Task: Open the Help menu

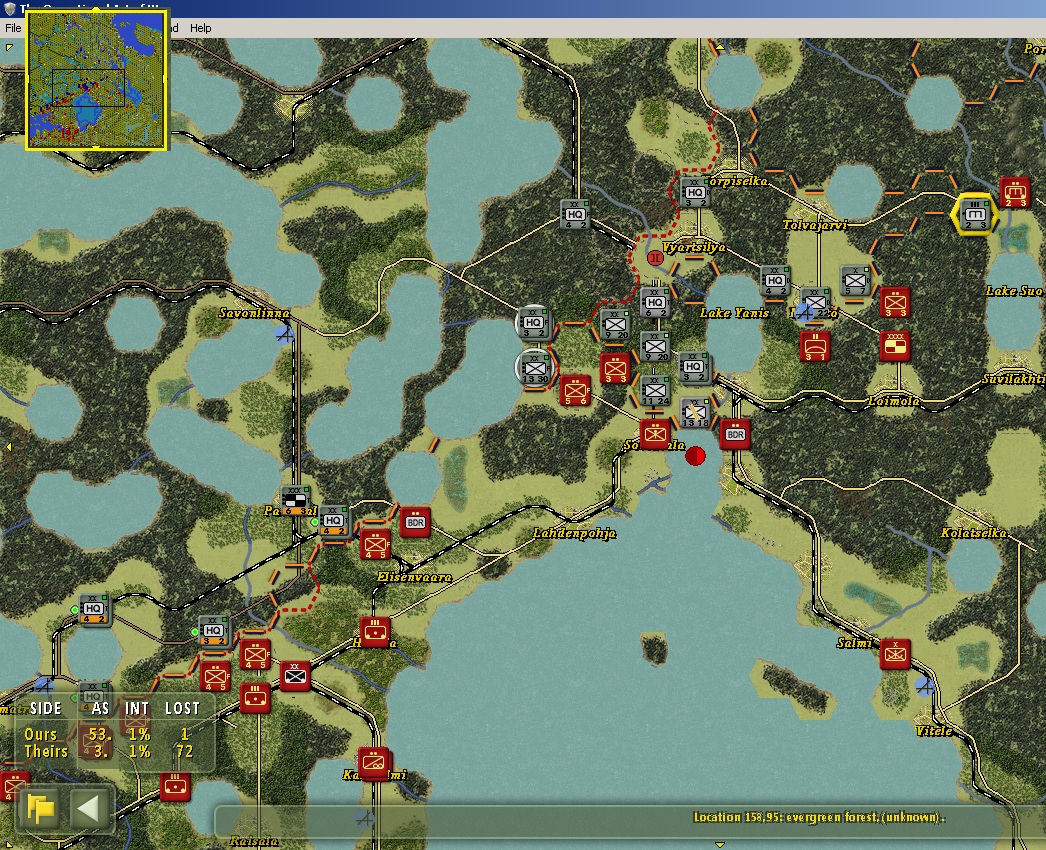Action: [200, 27]
